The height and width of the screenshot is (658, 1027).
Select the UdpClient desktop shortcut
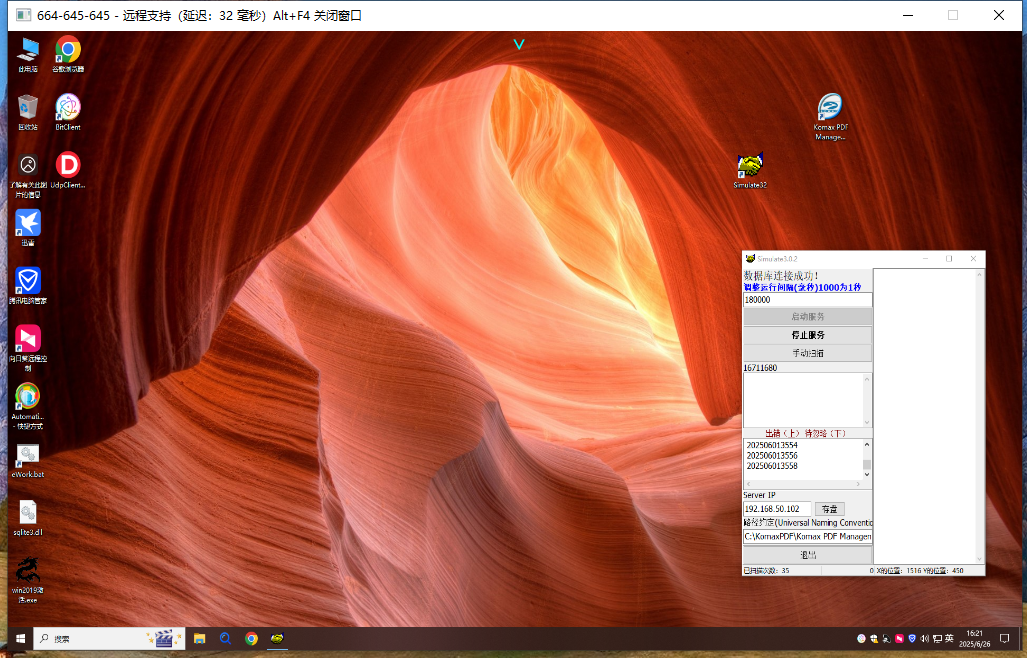click(x=68, y=170)
